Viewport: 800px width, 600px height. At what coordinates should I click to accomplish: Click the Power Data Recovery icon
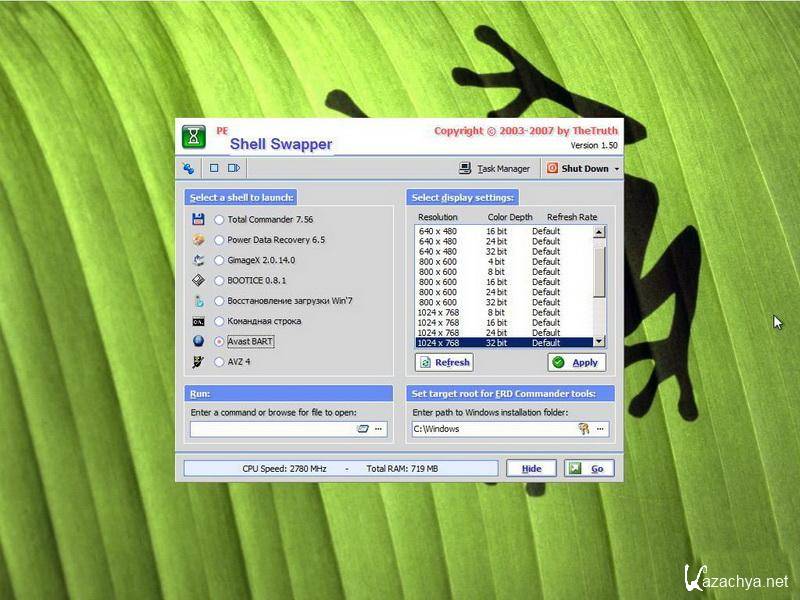[198, 240]
